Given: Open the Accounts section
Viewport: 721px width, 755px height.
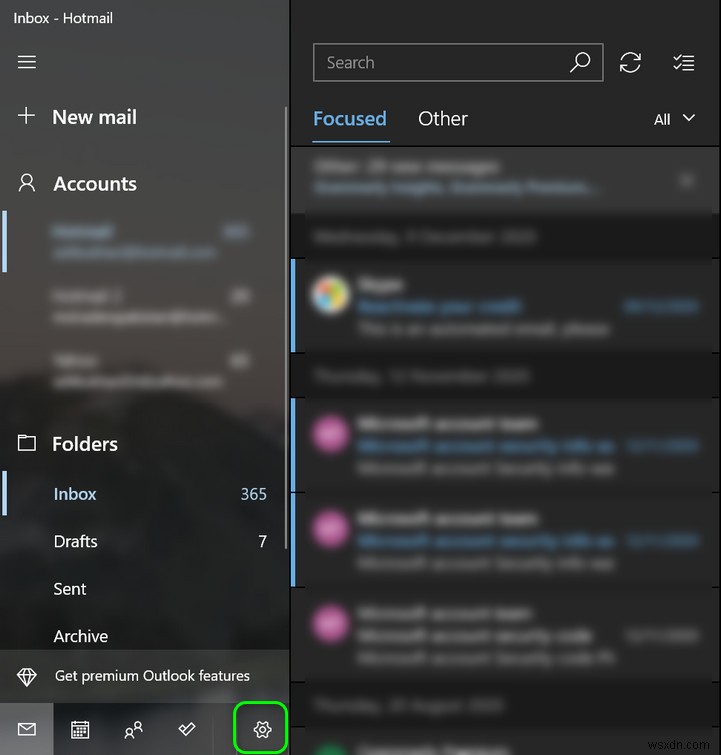Looking at the screenshot, I should point(95,184).
